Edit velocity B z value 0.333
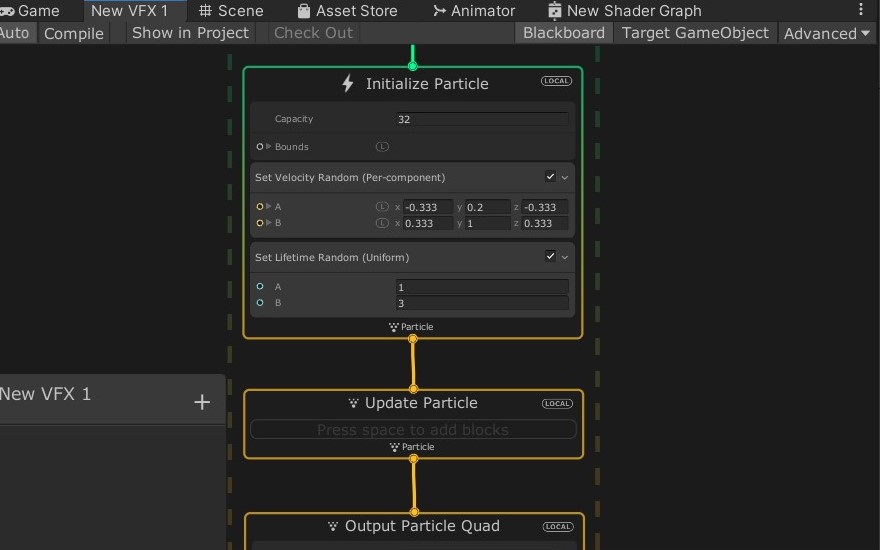 coord(545,223)
